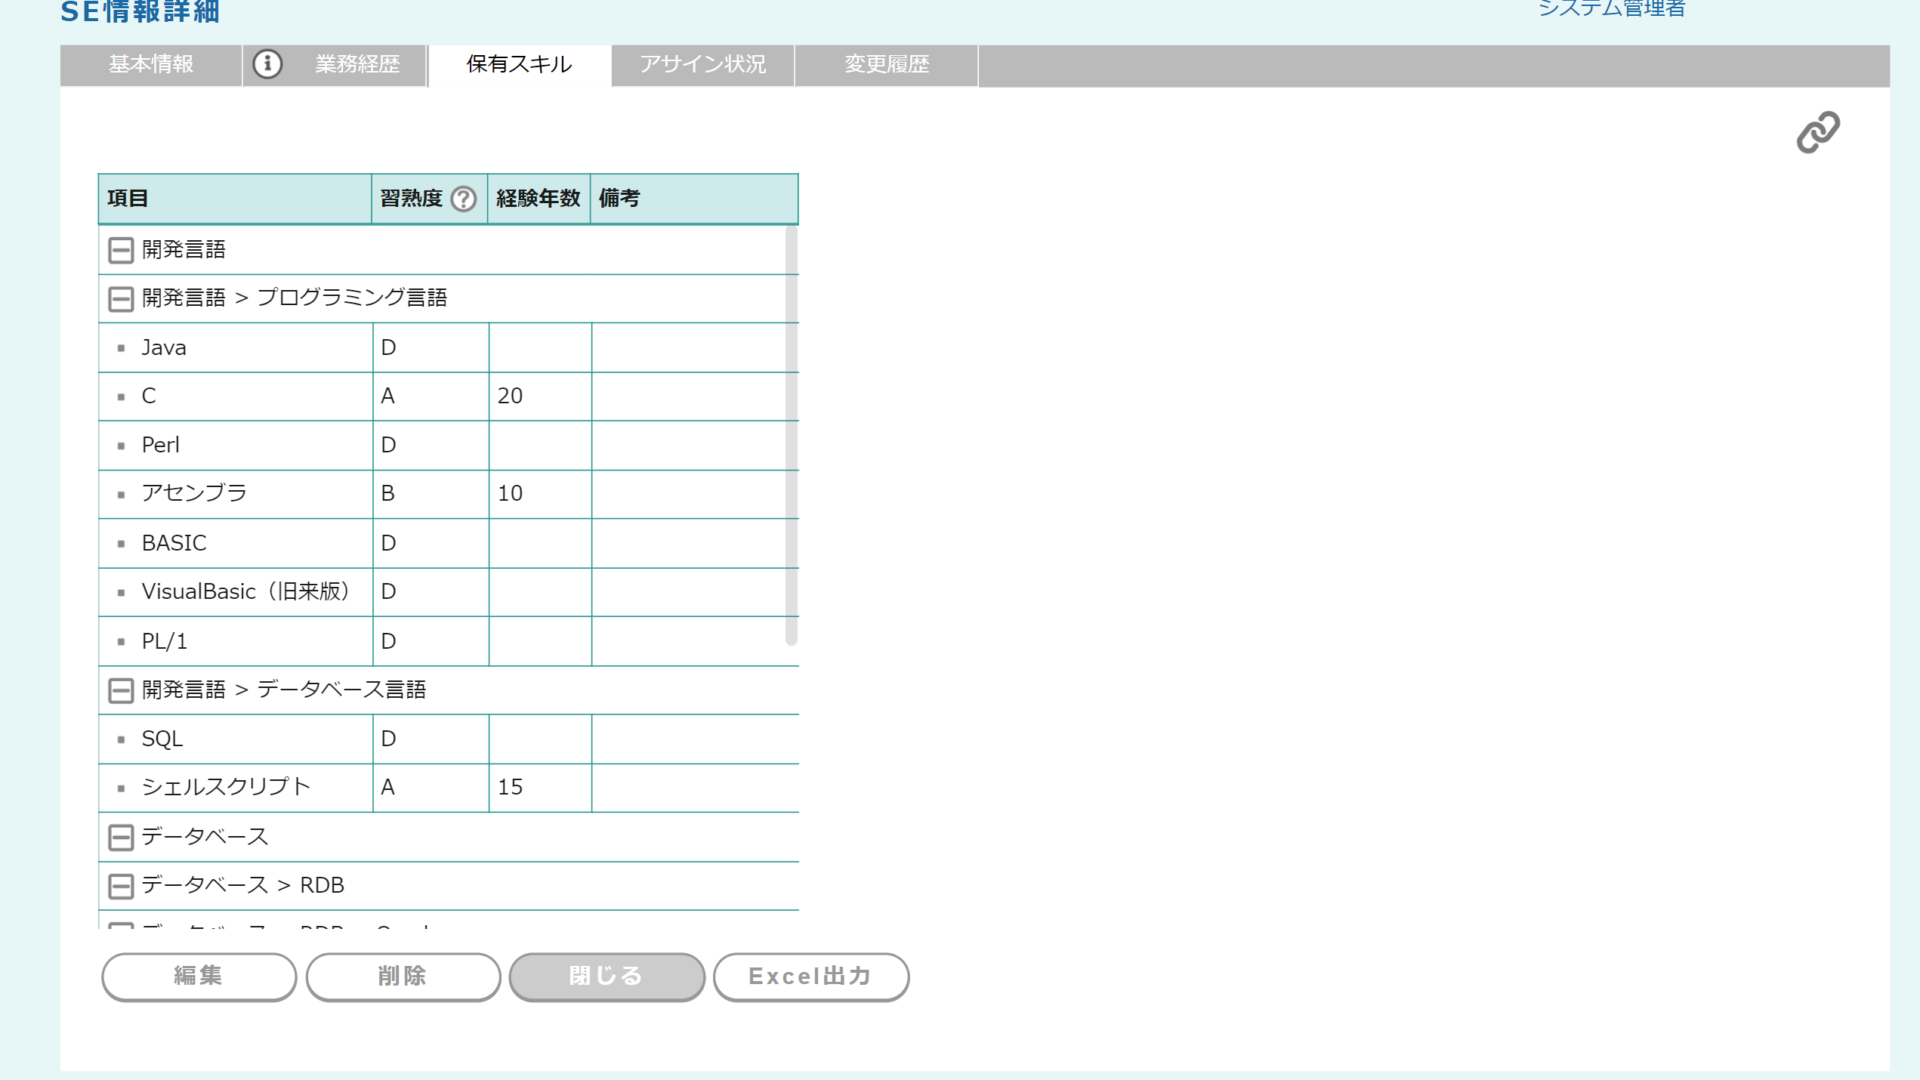Click the skill table vertical scrollbar

pos(791,435)
